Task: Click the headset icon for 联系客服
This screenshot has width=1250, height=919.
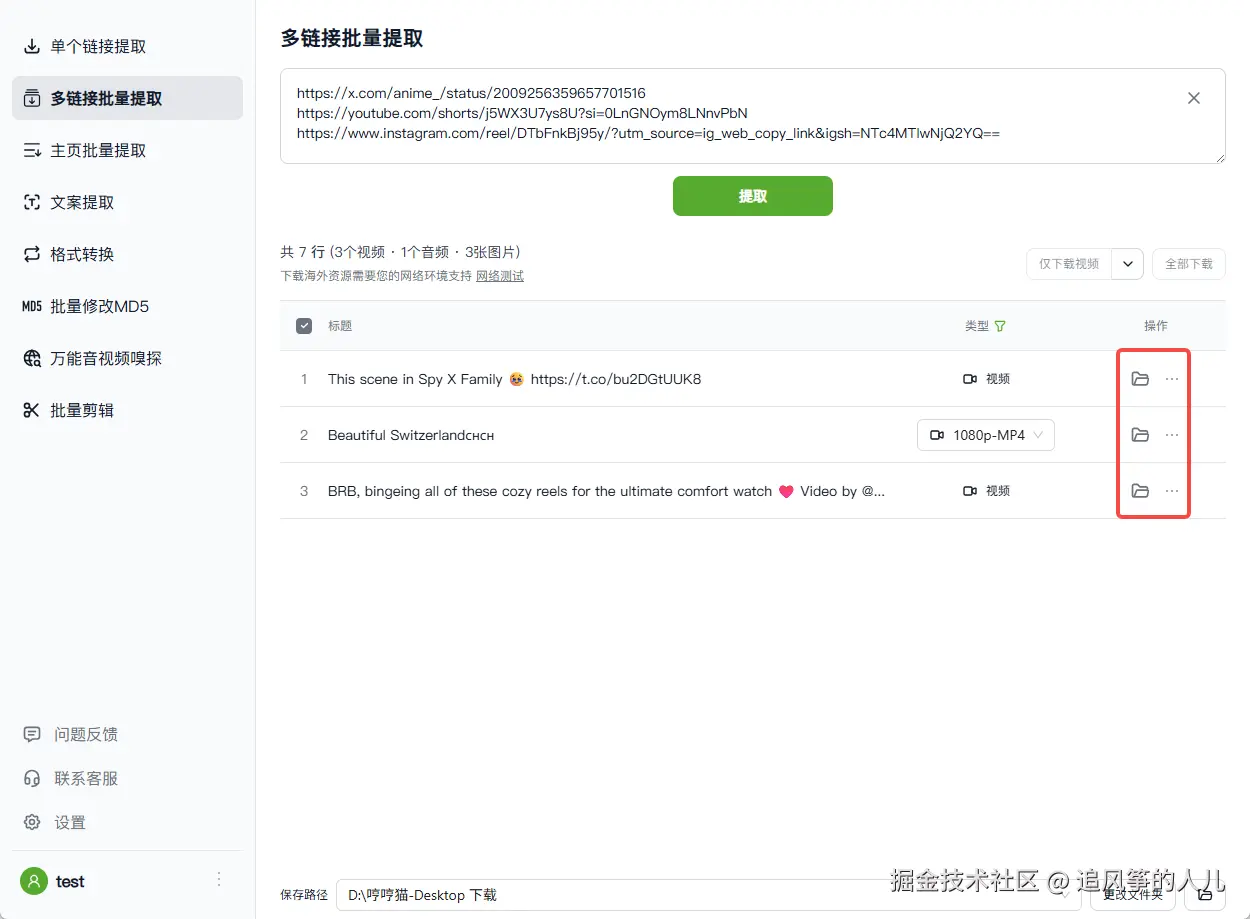Action: 32,778
